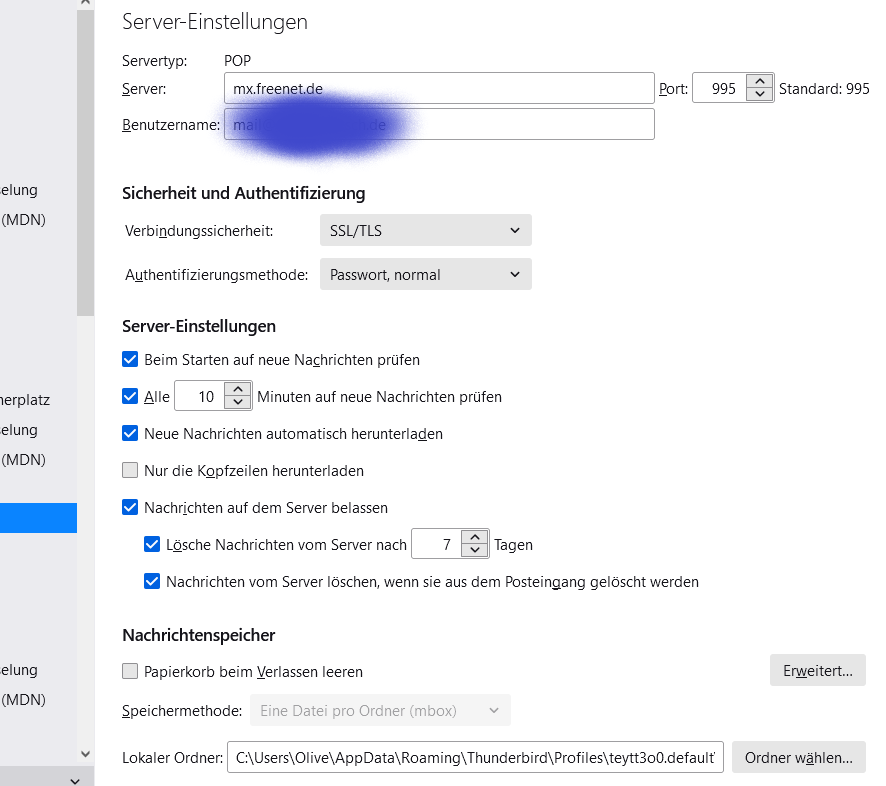Viewport: 886px width, 786px height.
Task: Click the sidebar scroll-down chevron at bottom
Action: [x=75, y=778]
